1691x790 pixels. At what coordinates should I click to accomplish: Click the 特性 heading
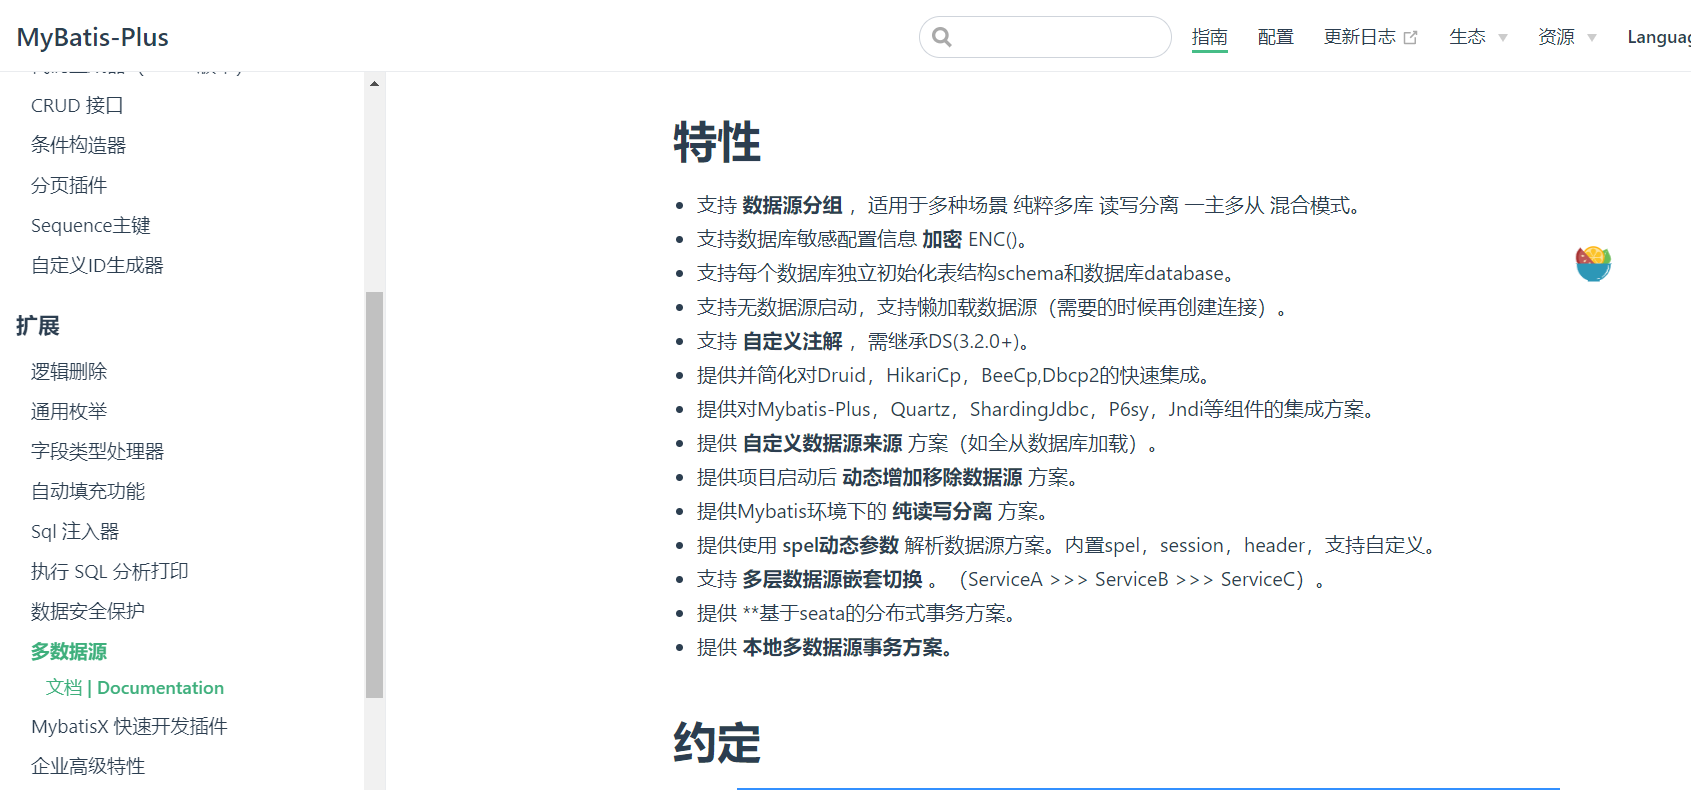pos(717,142)
